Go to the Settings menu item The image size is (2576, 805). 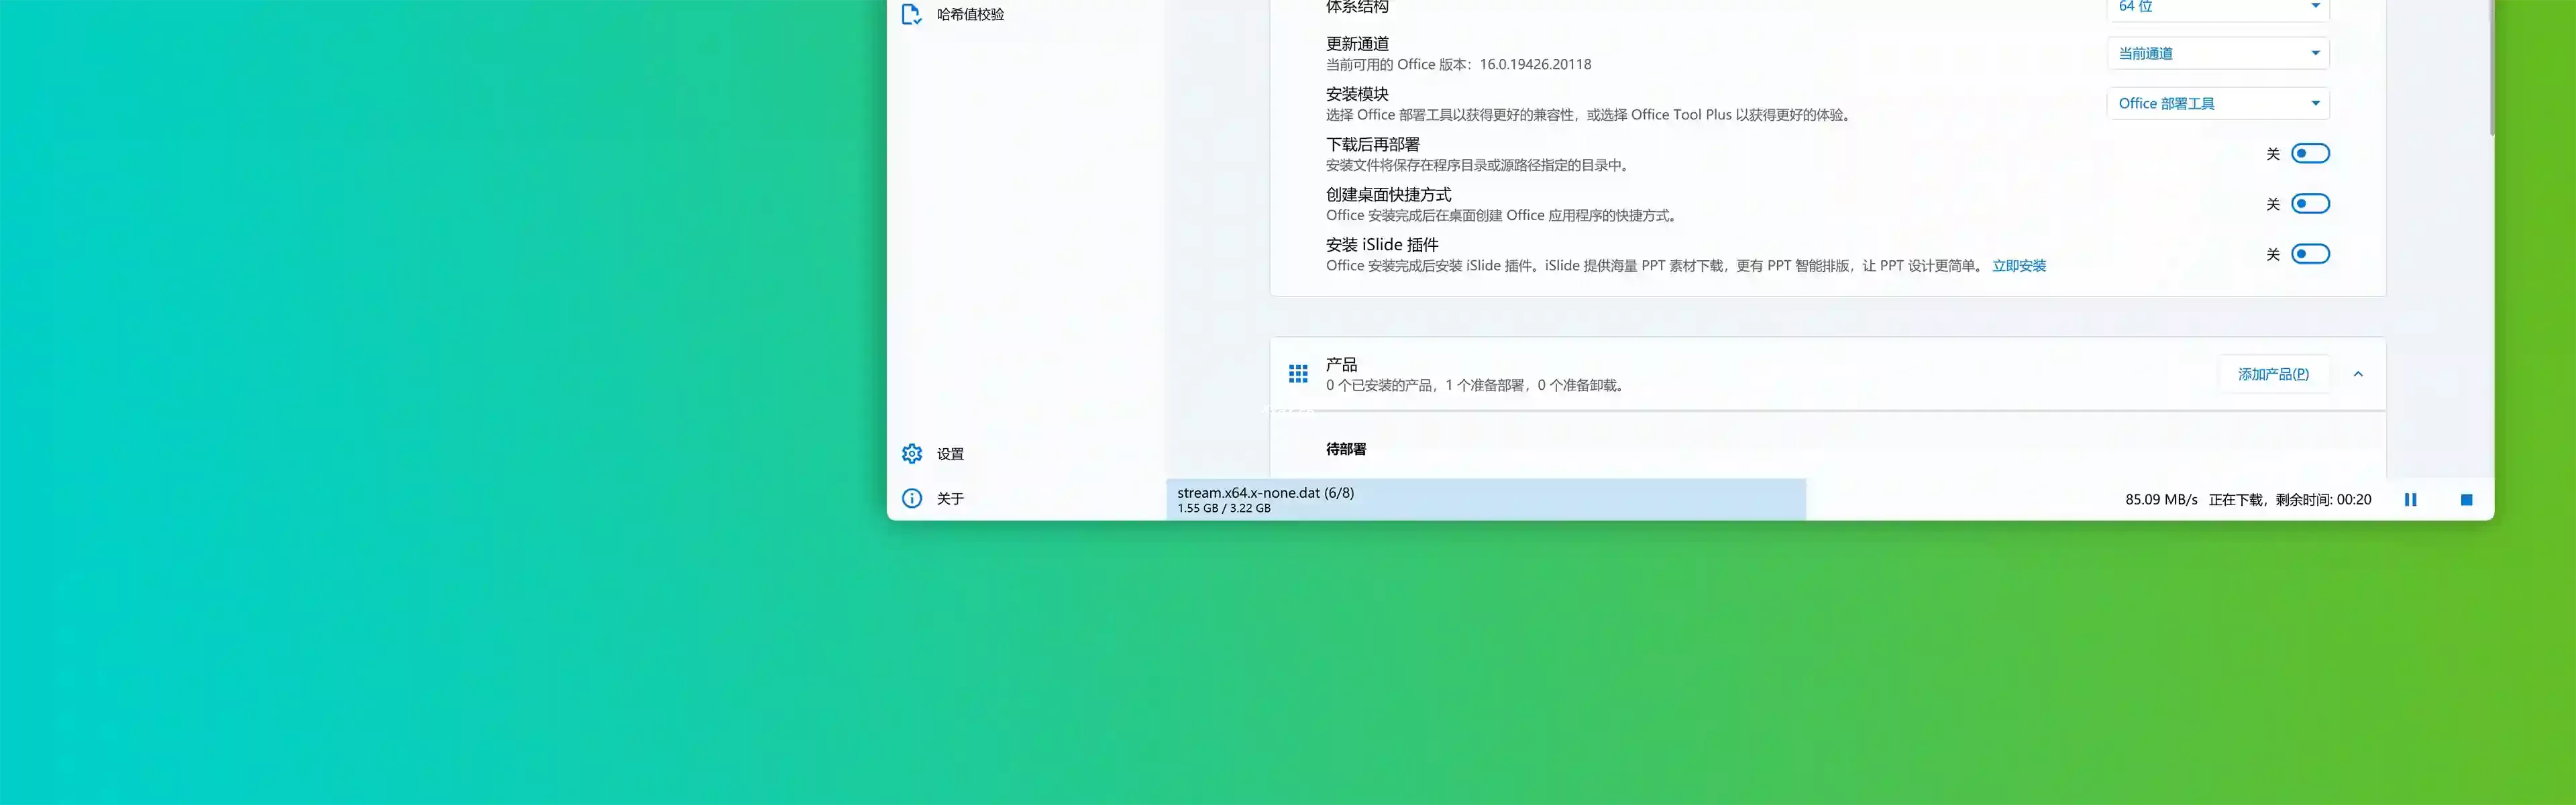pyautogui.click(x=950, y=454)
